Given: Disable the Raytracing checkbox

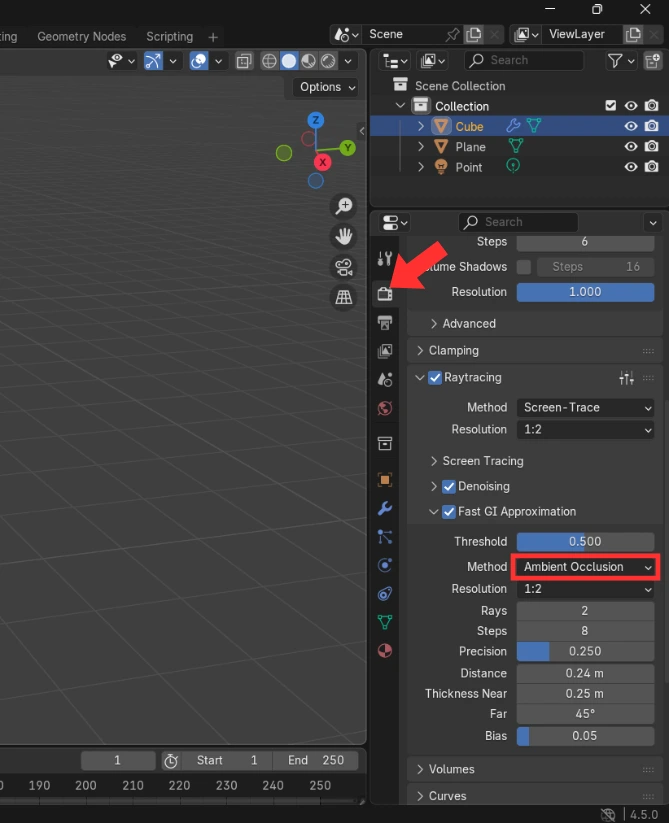Looking at the screenshot, I should pos(435,378).
